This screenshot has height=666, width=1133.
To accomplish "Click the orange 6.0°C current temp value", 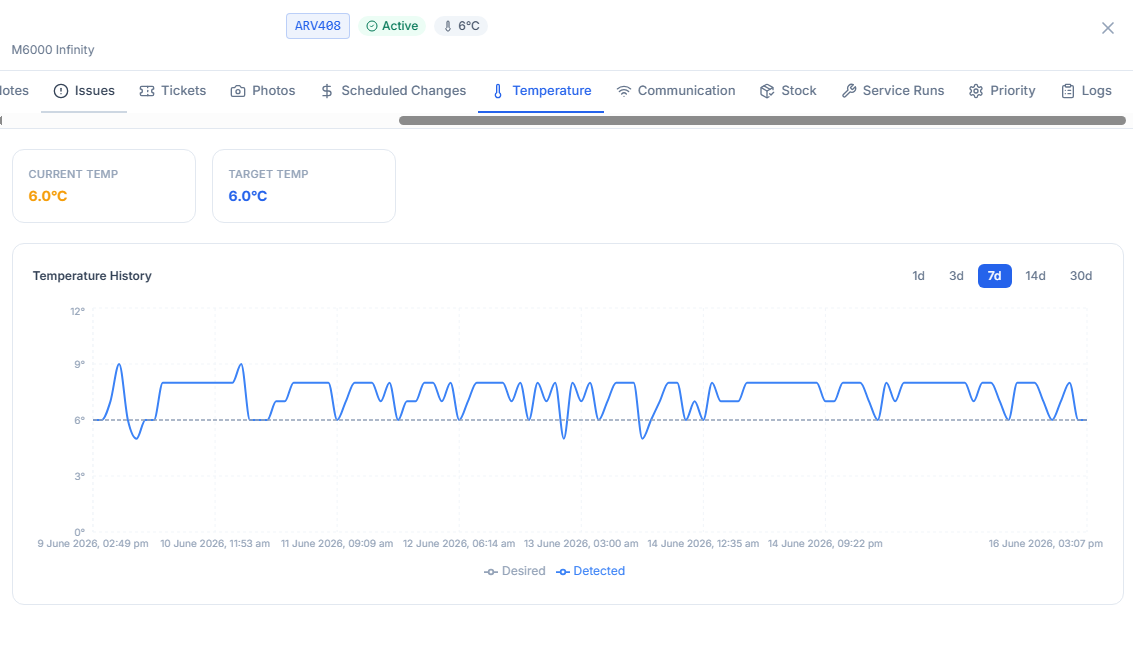I will tap(48, 196).
